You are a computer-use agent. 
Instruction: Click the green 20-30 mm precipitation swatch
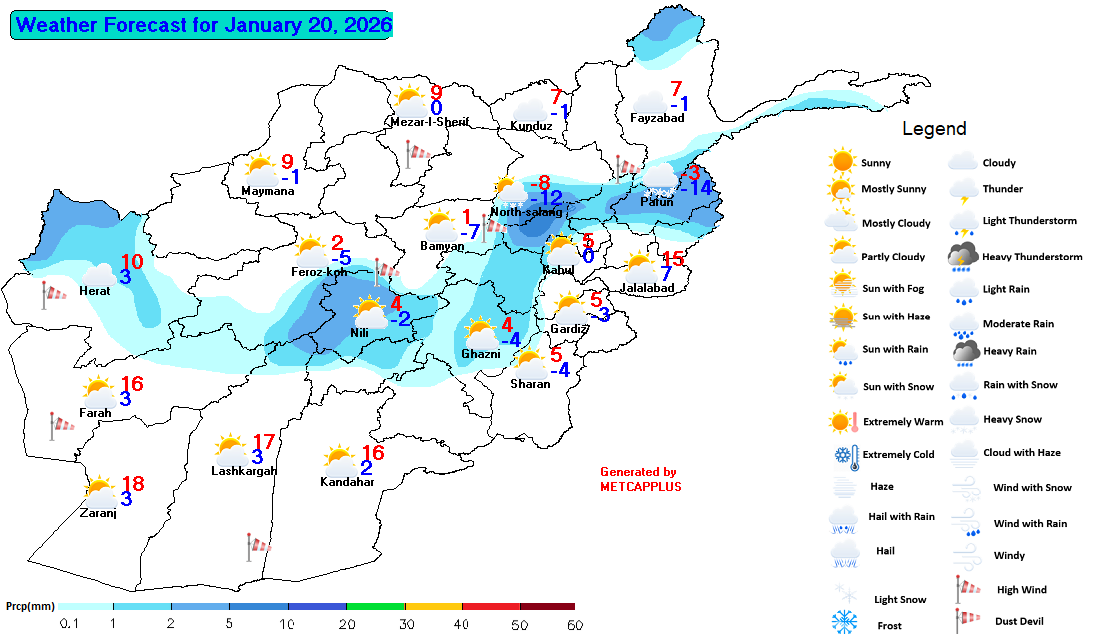375,606
